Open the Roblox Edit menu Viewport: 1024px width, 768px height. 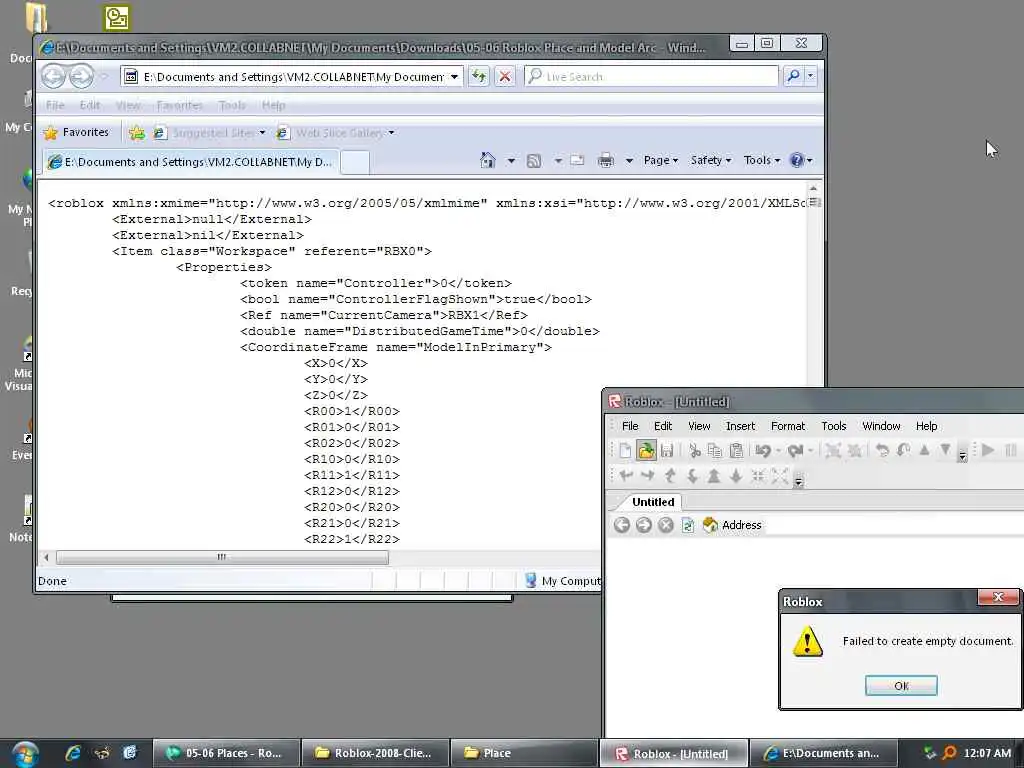pos(663,426)
